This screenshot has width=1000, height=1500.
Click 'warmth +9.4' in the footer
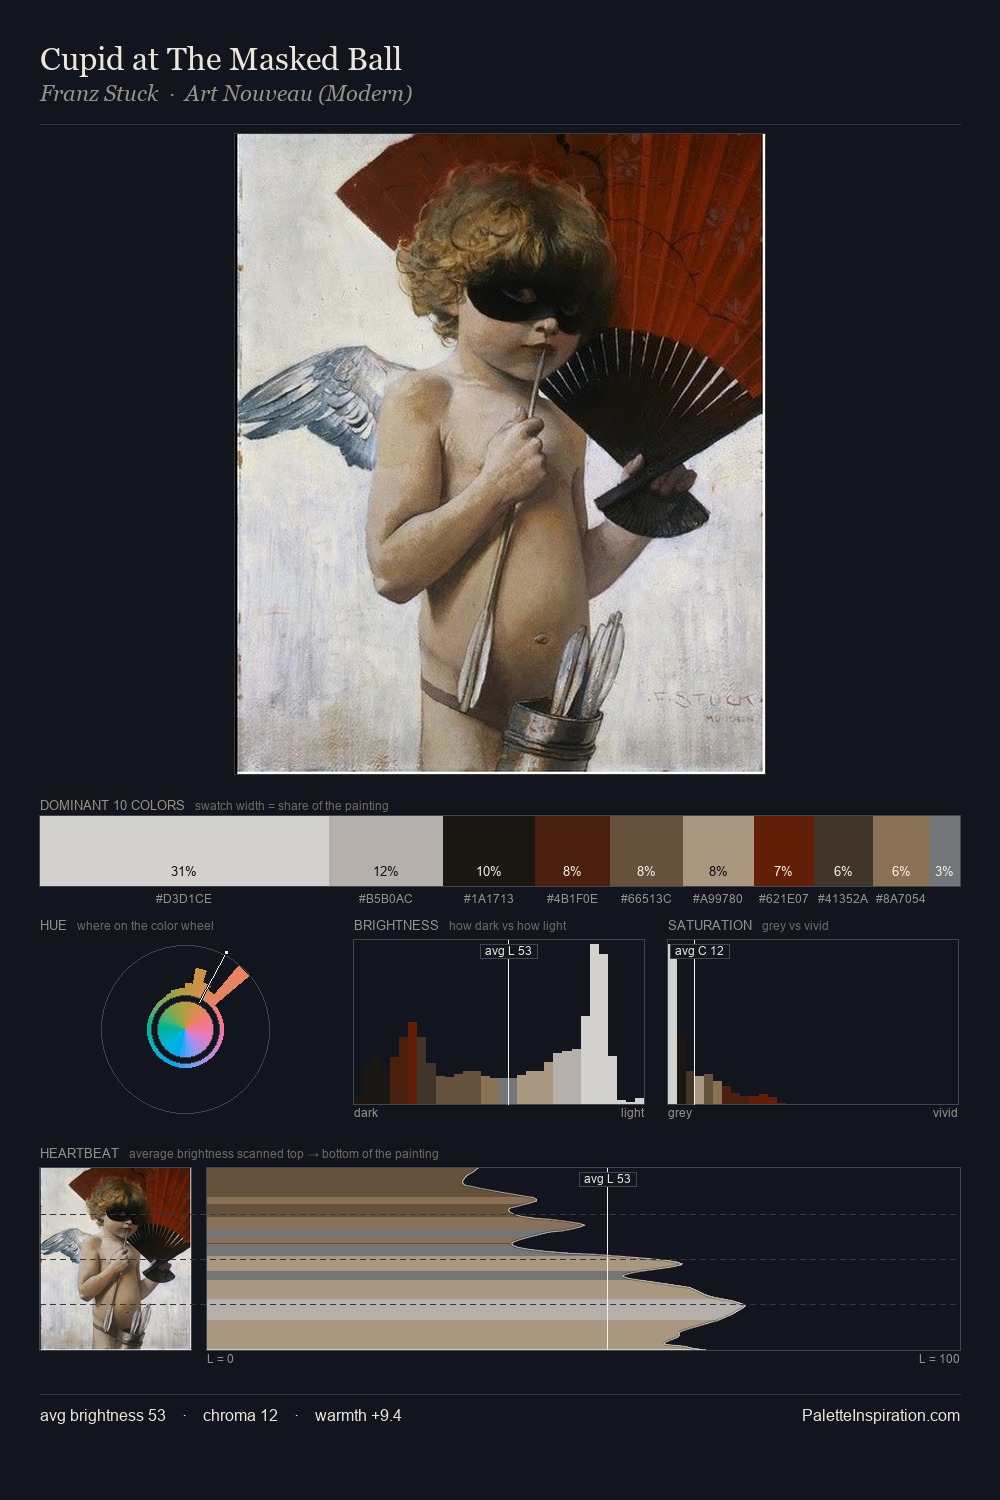(x=358, y=1415)
